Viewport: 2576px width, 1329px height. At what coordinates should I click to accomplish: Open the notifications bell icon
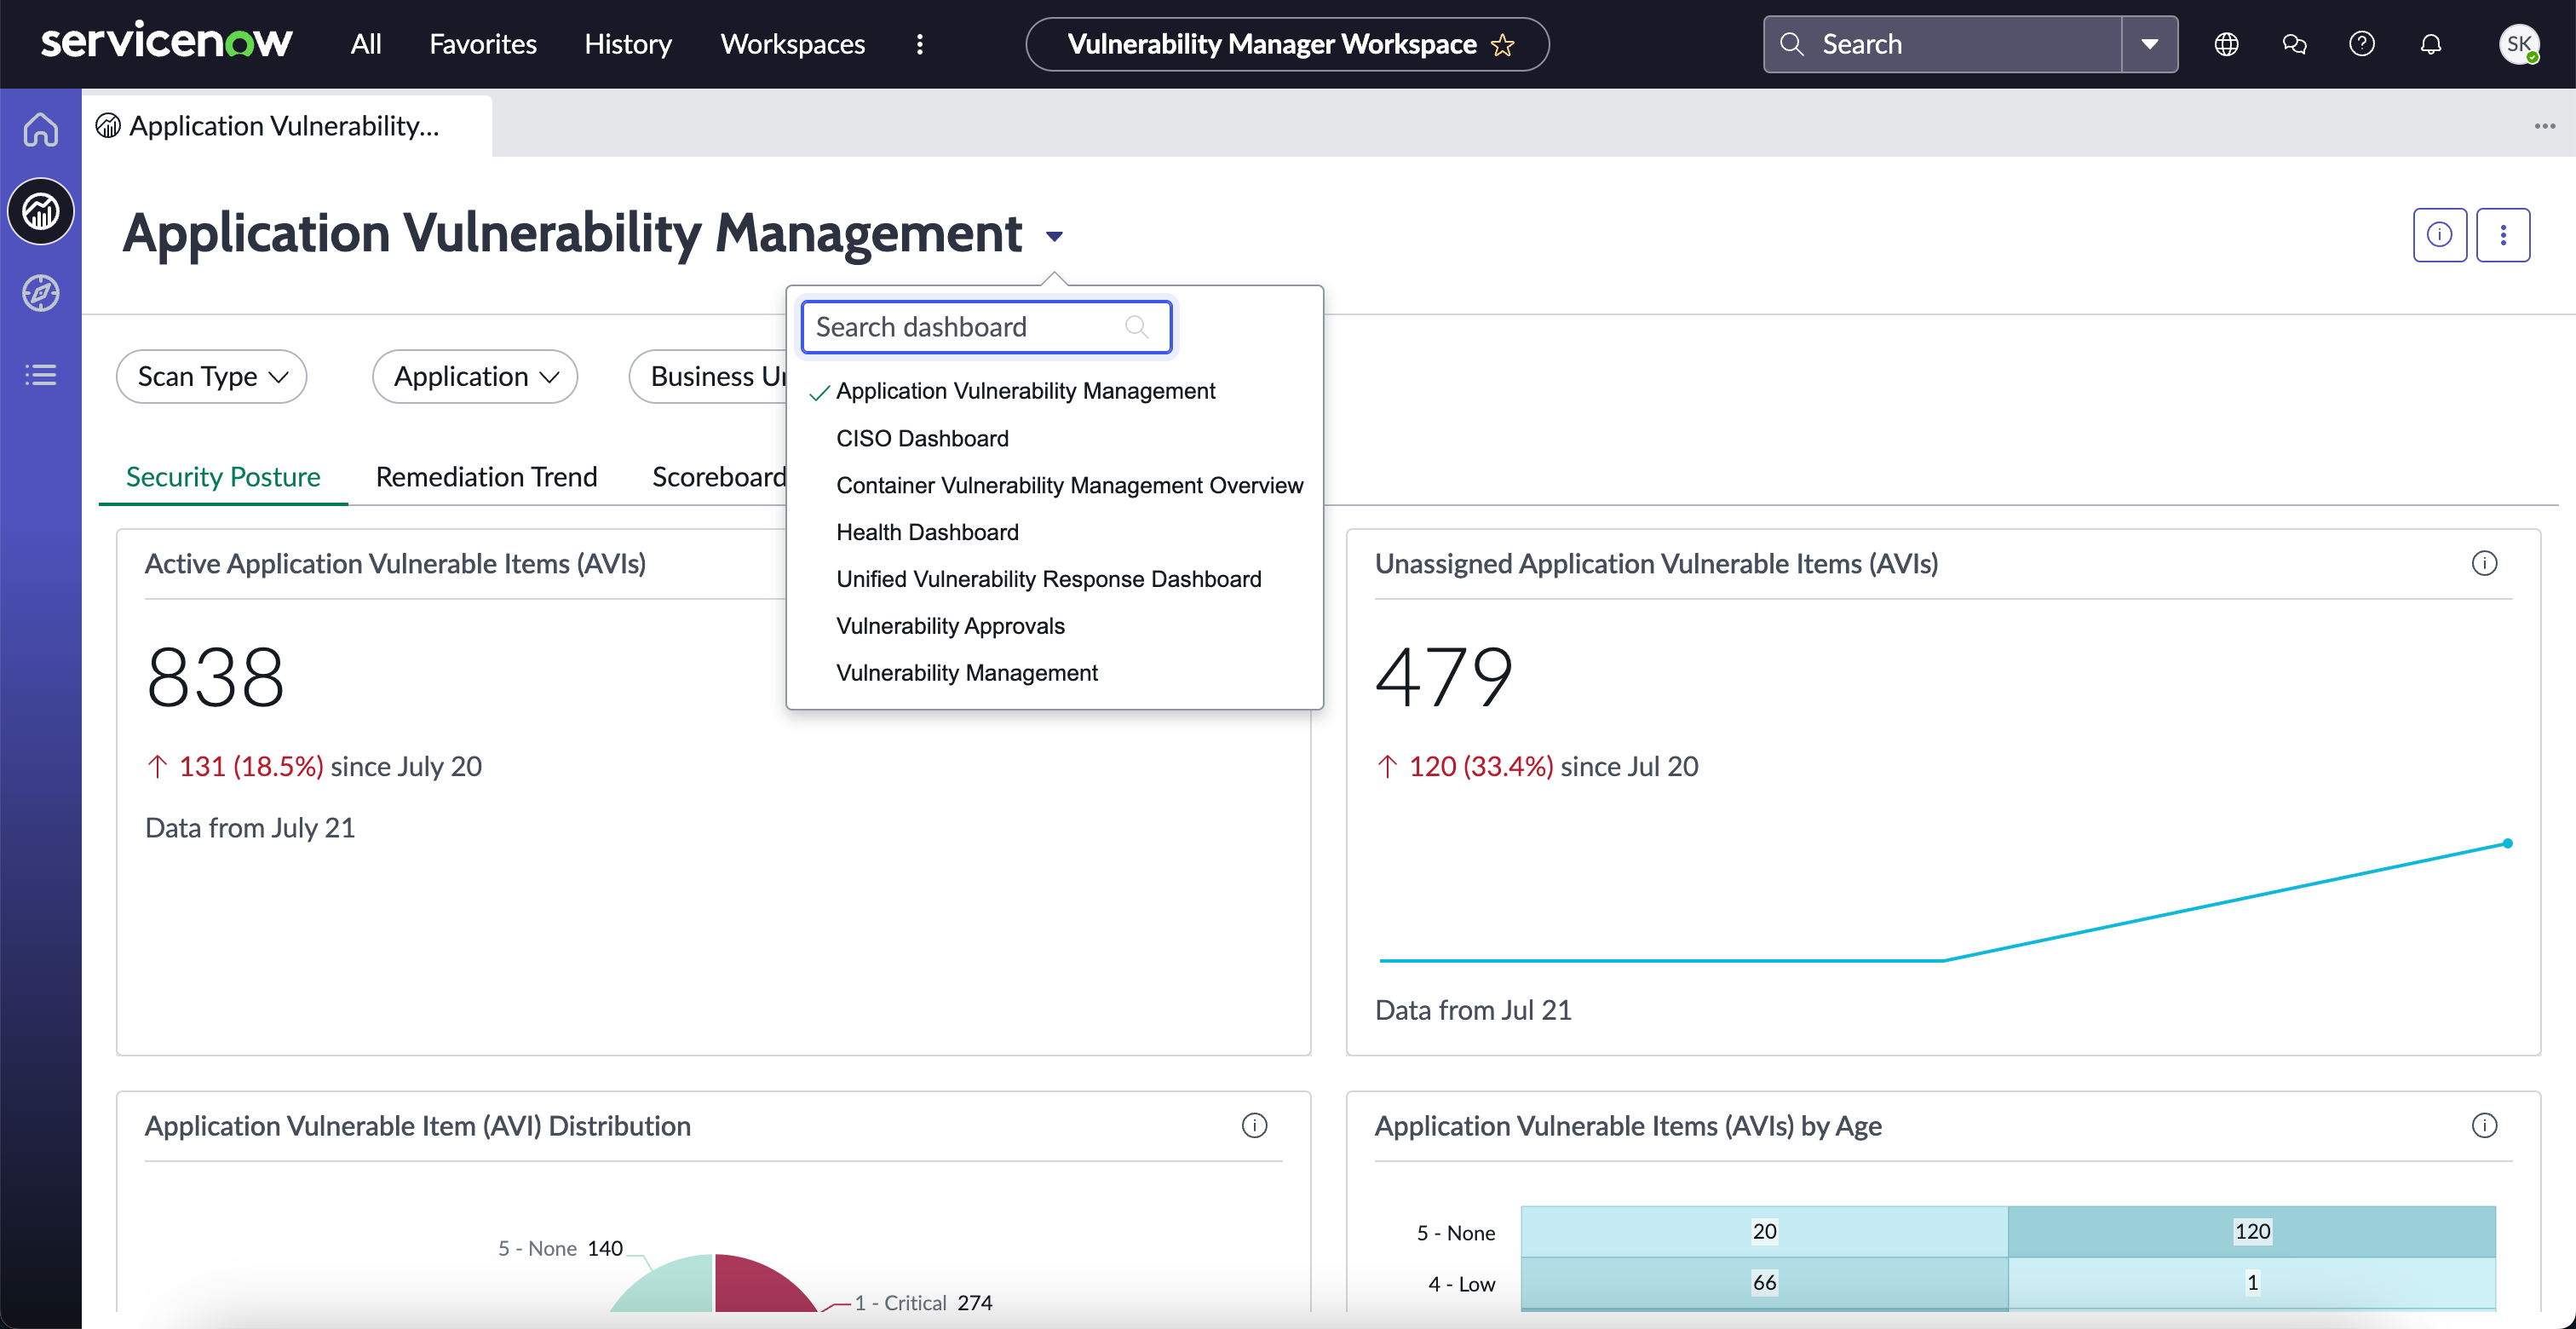click(x=2431, y=44)
